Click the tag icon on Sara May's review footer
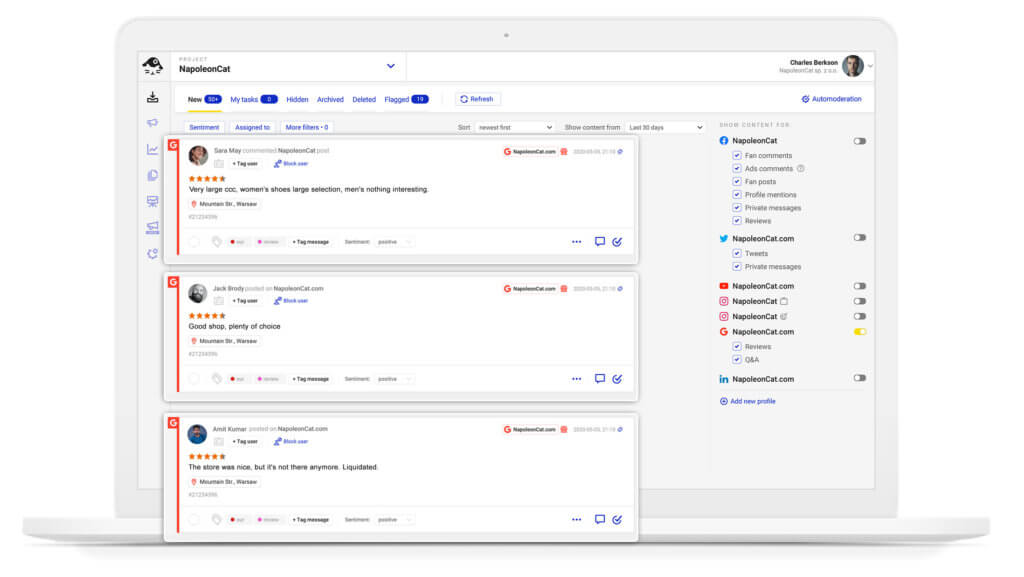 click(216, 242)
